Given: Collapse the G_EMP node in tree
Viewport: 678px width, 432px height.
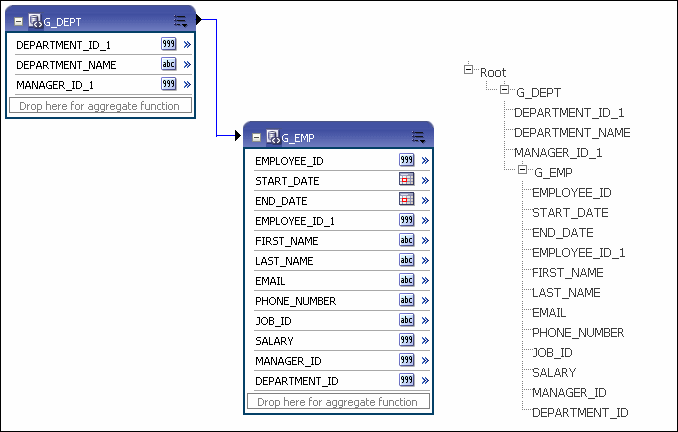Looking at the screenshot, I should (x=522, y=170).
